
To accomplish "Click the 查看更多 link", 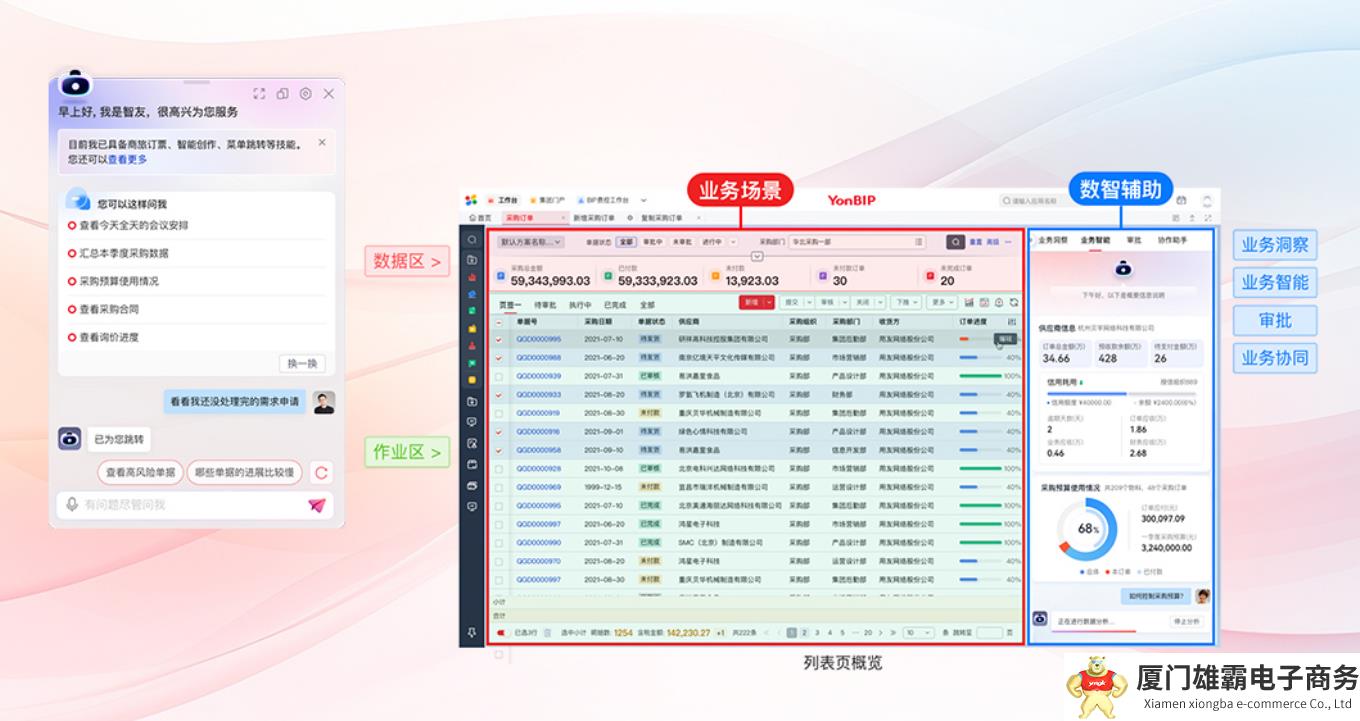I will (x=127, y=159).
